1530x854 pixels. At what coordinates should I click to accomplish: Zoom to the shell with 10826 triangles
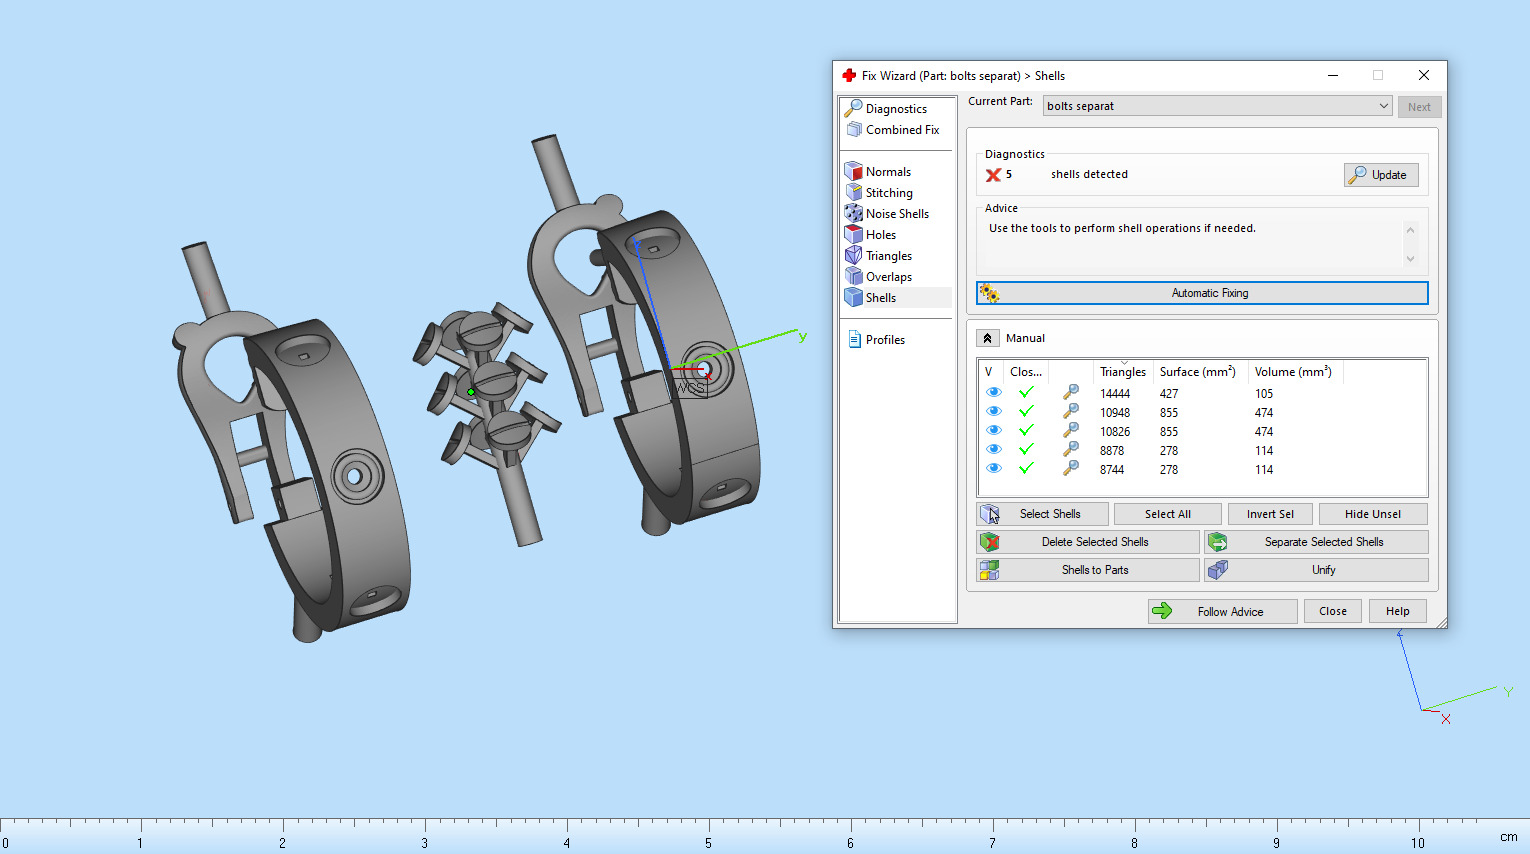pos(1070,431)
